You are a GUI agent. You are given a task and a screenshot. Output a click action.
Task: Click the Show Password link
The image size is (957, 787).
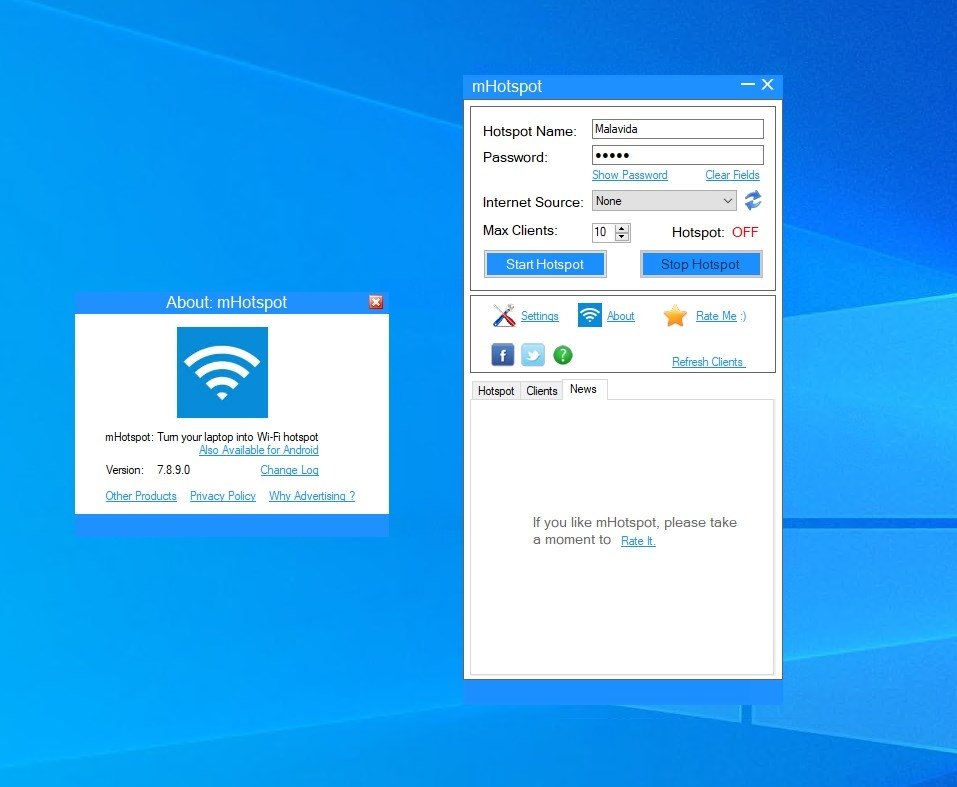pyautogui.click(x=630, y=175)
